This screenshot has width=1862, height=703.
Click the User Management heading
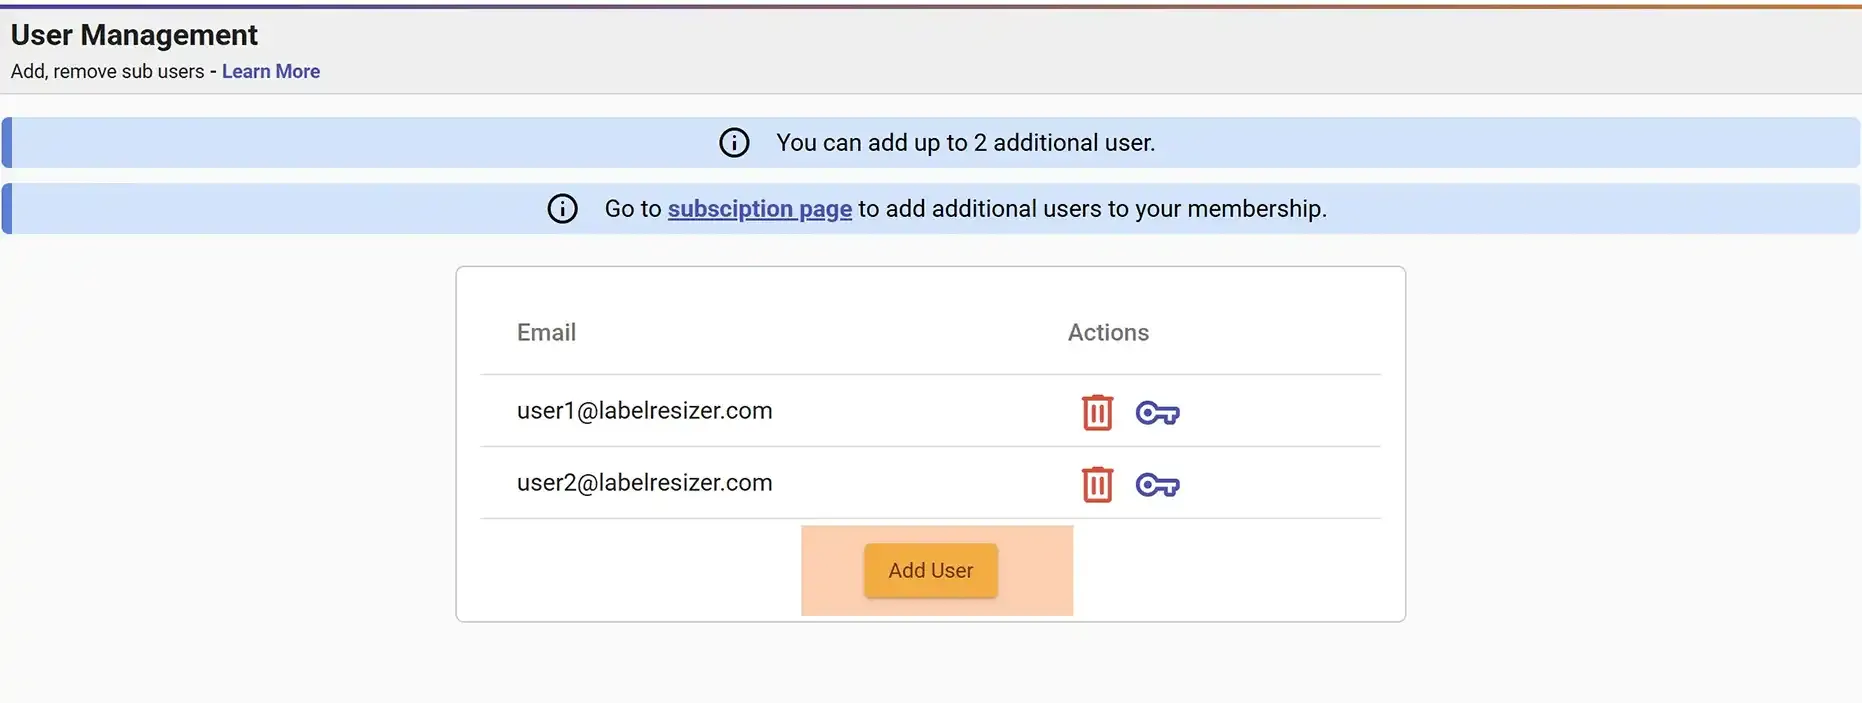134,35
